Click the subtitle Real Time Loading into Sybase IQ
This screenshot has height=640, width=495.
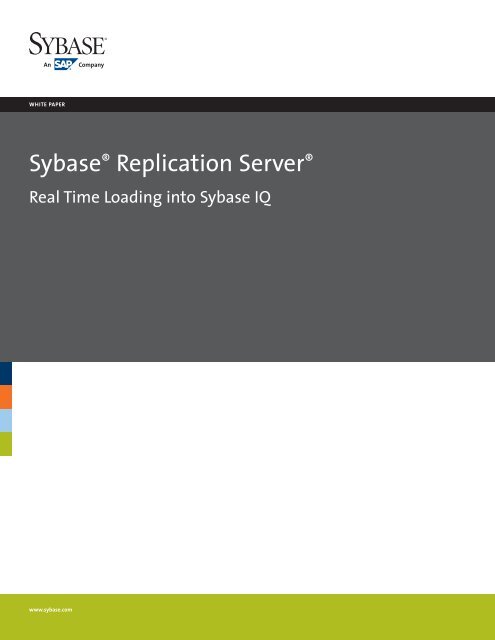tap(150, 198)
